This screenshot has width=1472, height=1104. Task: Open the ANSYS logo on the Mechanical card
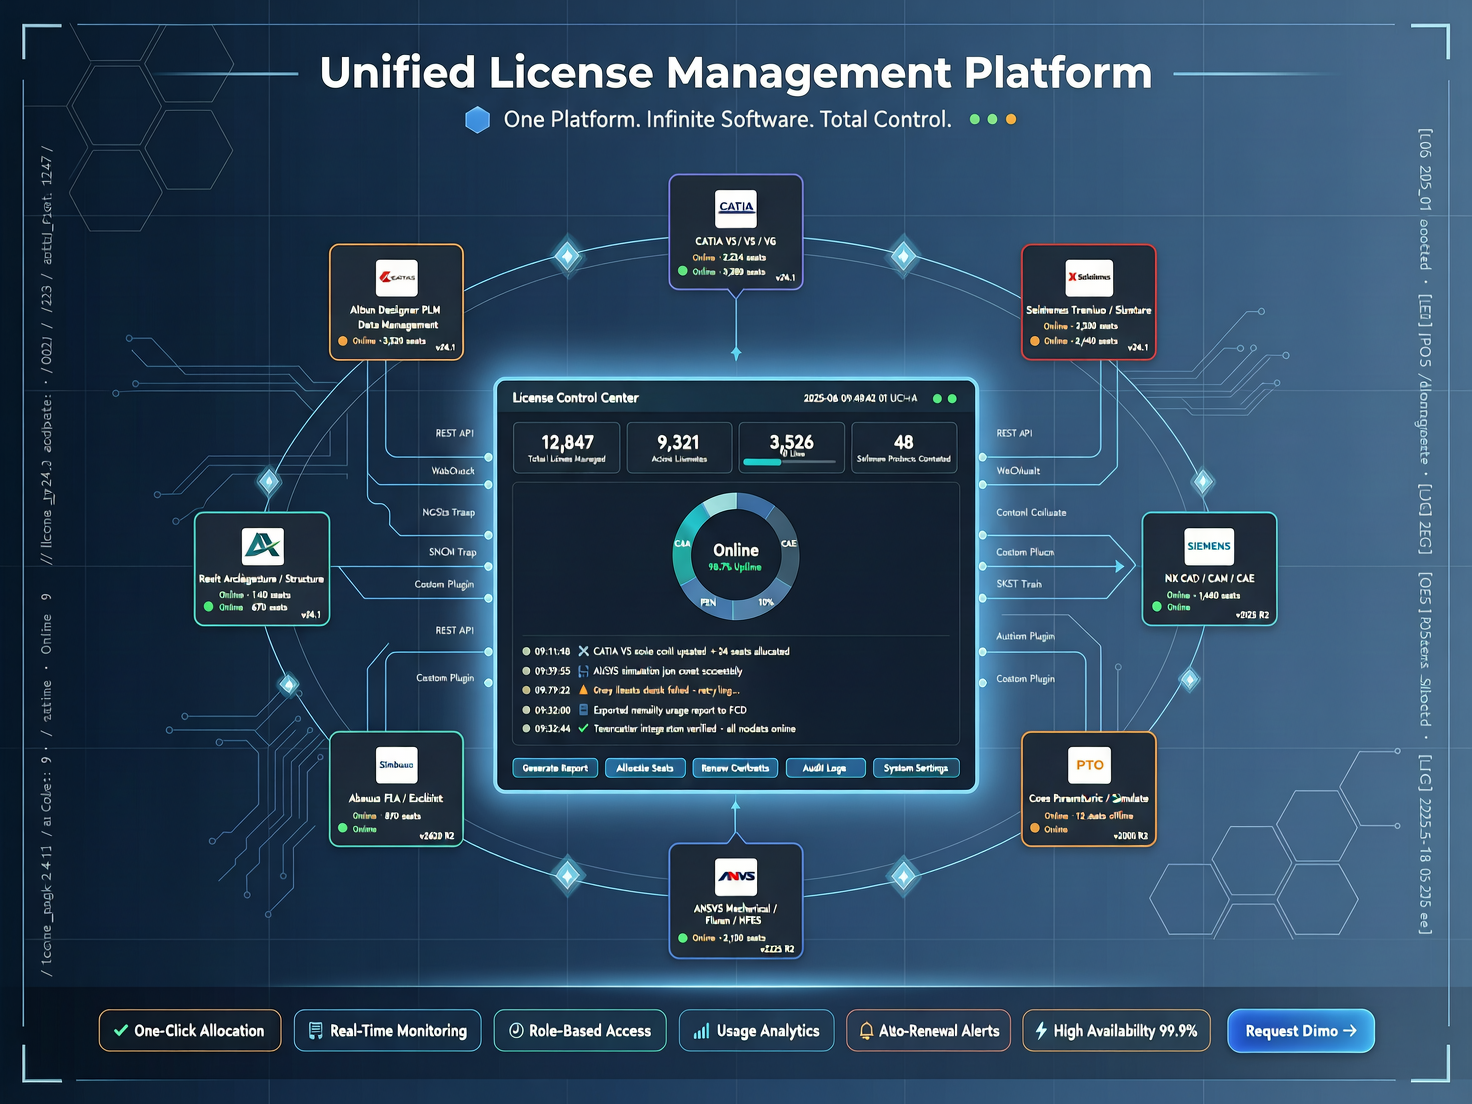click(736, 877)
